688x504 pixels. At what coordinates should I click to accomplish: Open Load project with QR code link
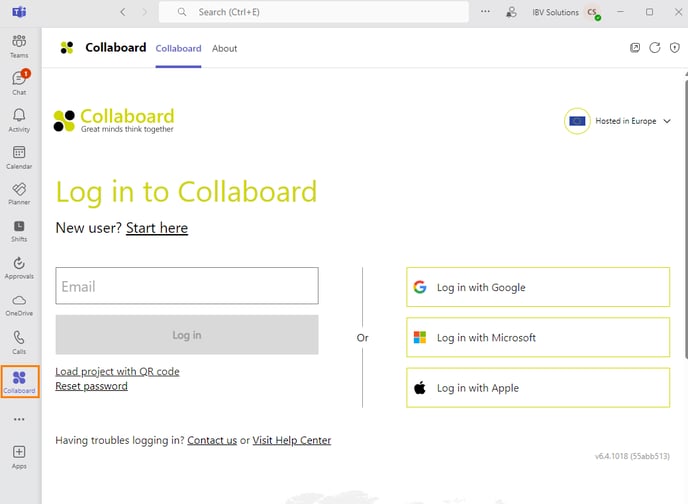(117, 372)
